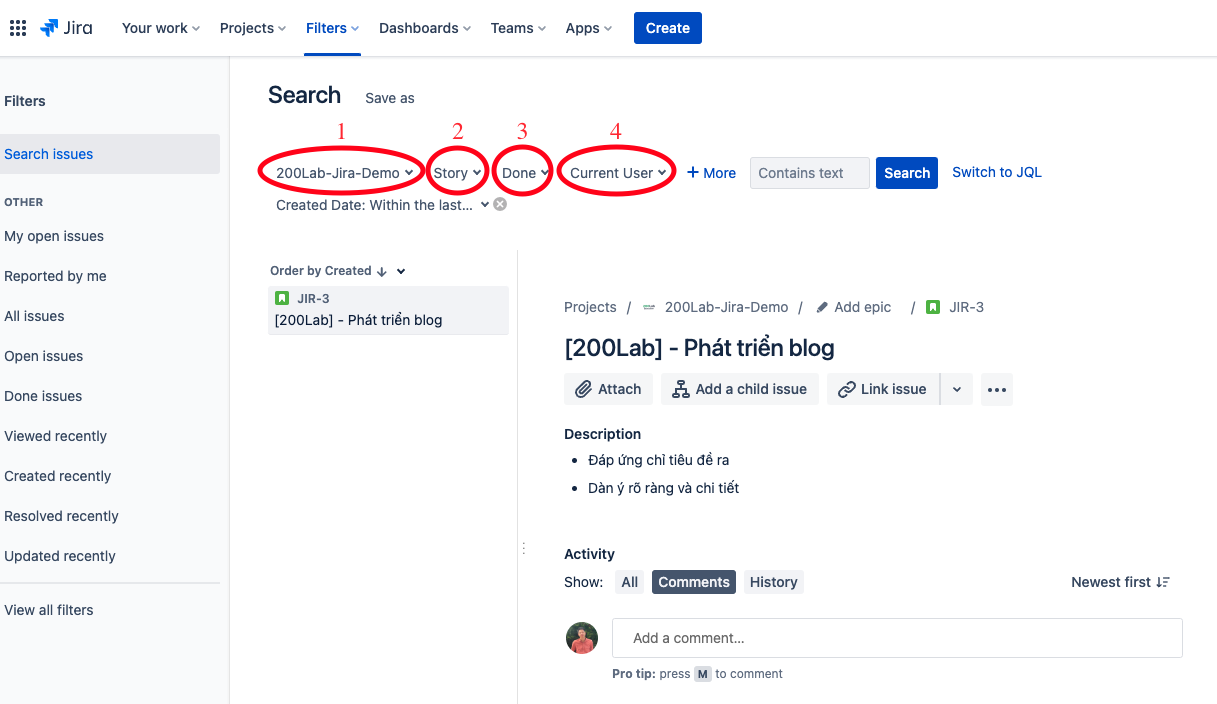Click the green story icon in breadcrumb
The width and height of the screenshot is (1217, 704).
[x=933, y=307]
